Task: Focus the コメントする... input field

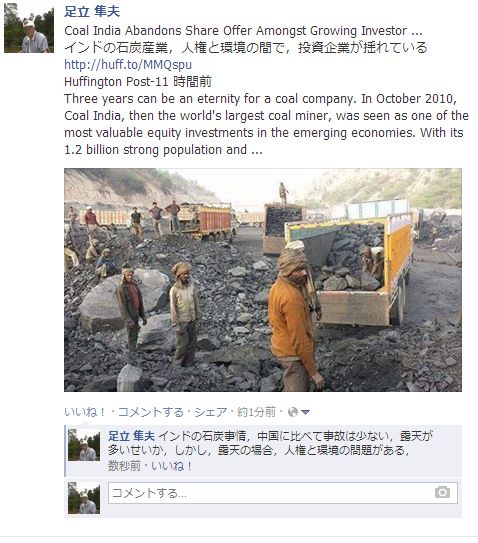Action: click(283, 493)
